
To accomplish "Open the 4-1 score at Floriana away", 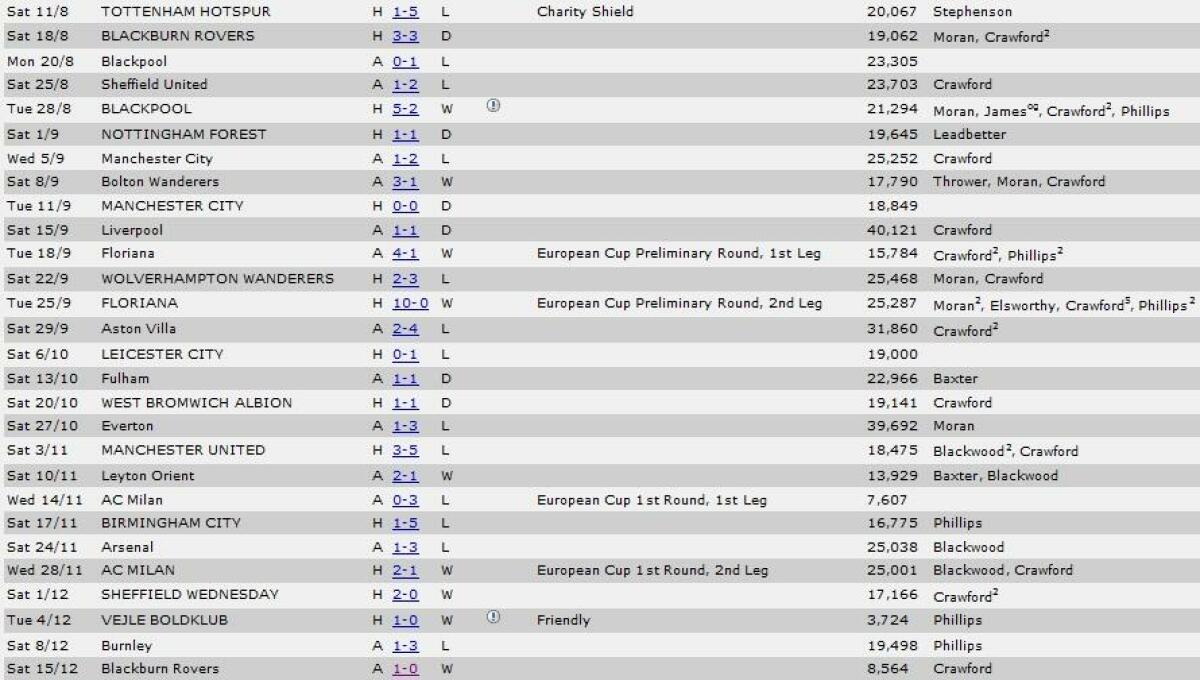I will [x=405, y=254].
